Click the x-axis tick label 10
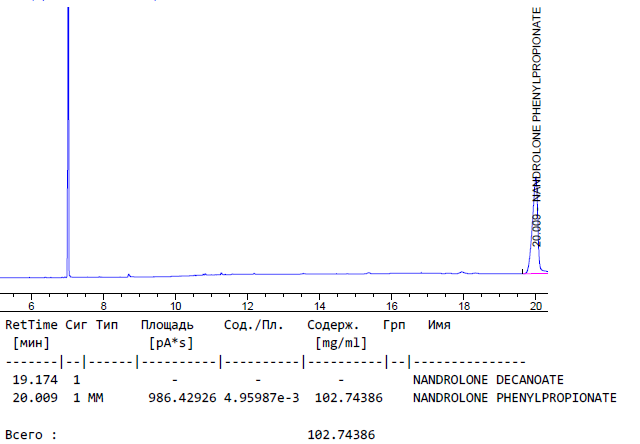The height and width of the screenshot is (444, 640). click(175, 306)
